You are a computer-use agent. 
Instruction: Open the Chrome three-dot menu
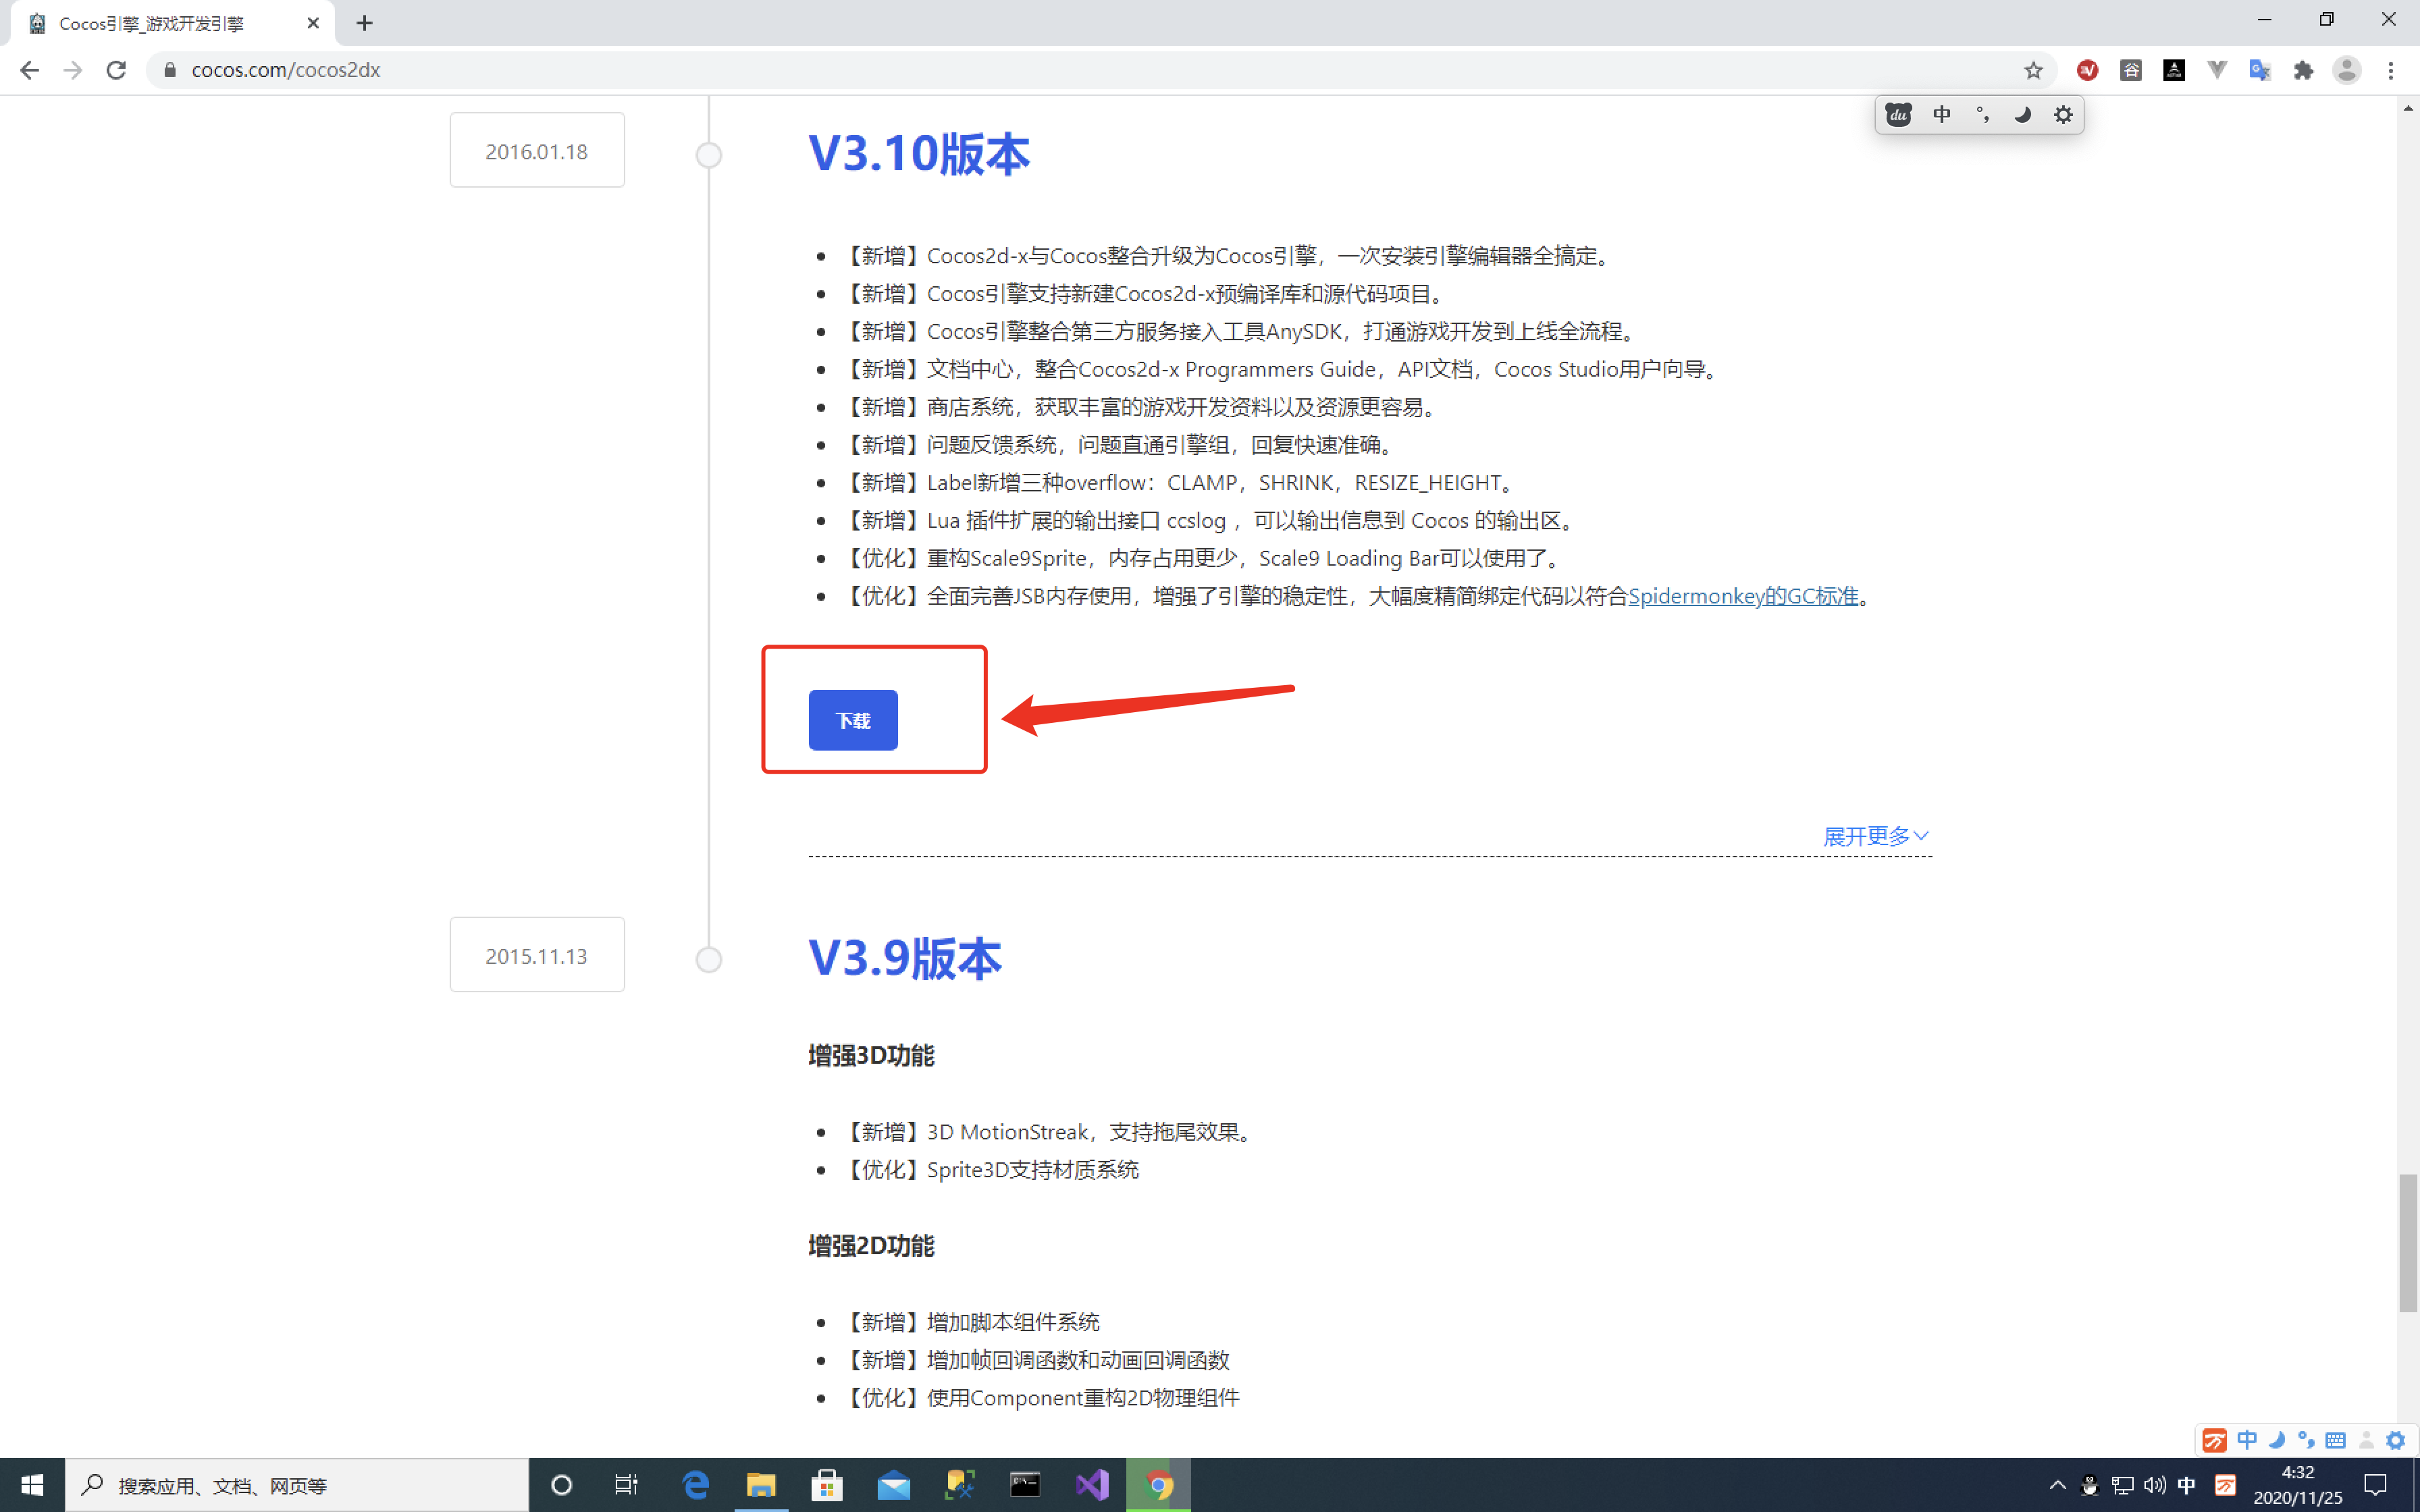2391,70
